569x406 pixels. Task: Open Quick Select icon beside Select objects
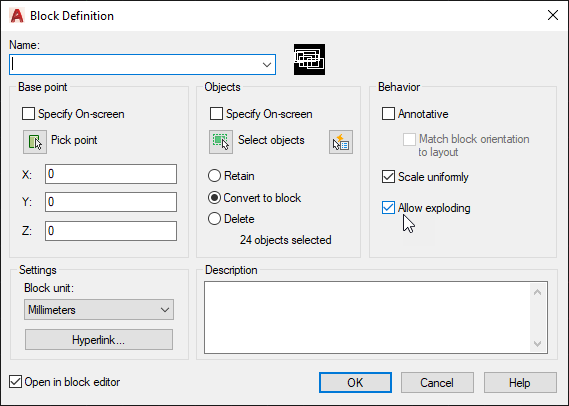341,142
